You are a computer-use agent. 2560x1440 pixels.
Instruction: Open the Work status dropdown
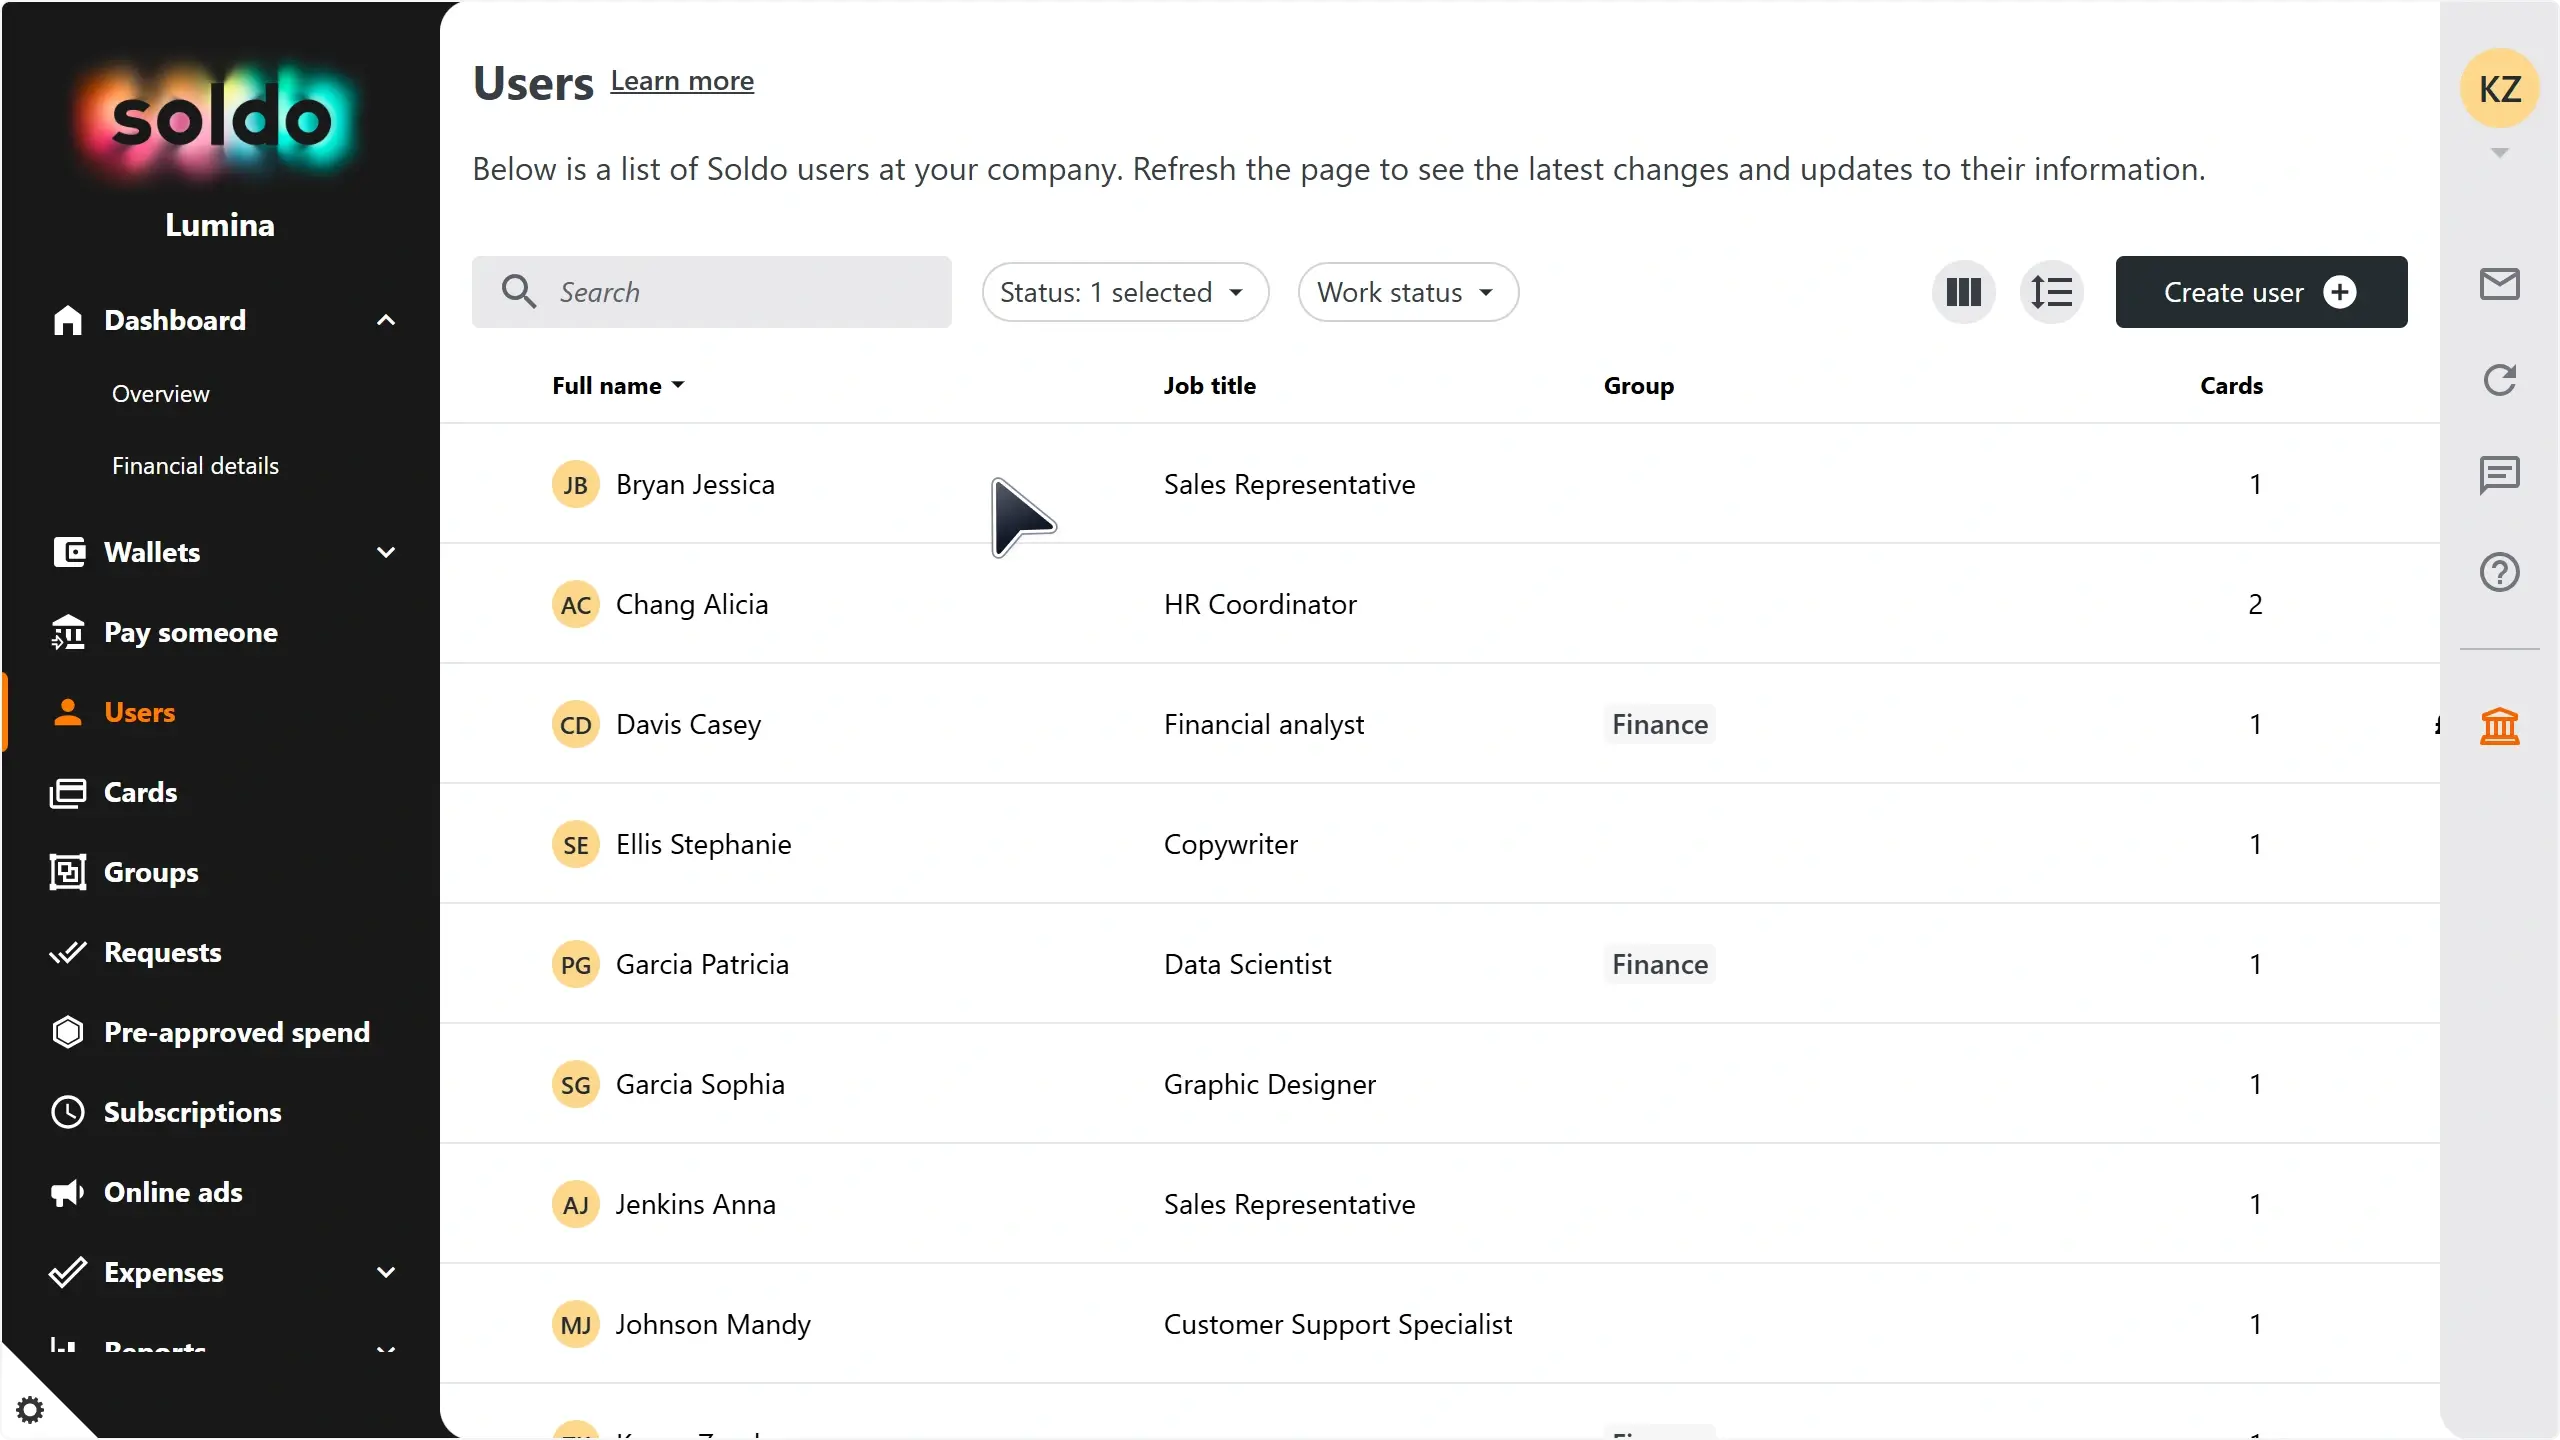(1408, 292)
